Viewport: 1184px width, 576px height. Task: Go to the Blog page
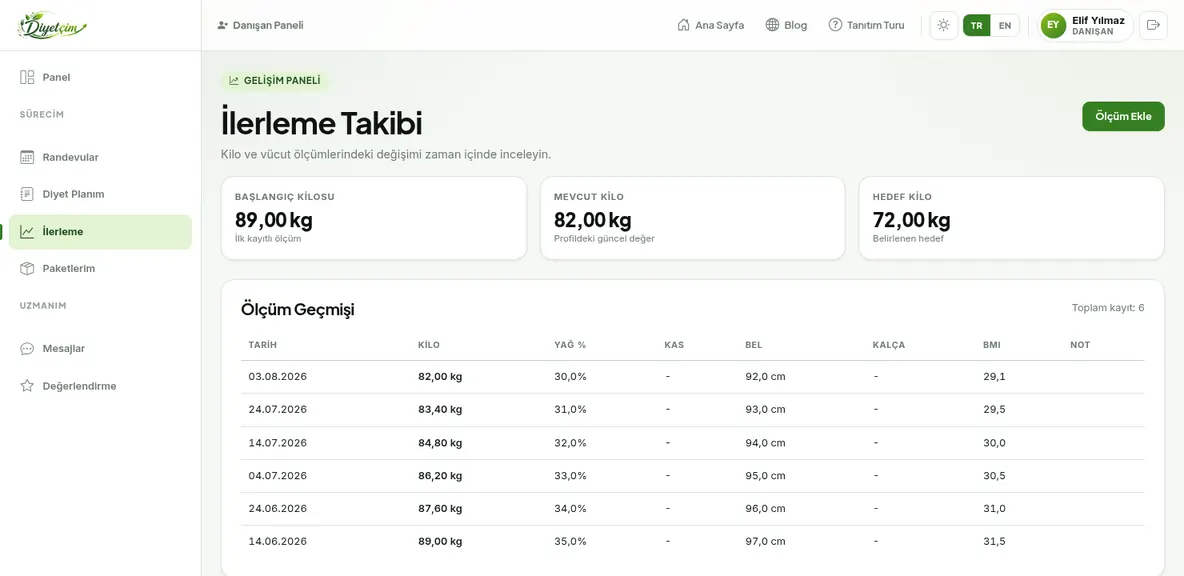[x=786, y=25]
